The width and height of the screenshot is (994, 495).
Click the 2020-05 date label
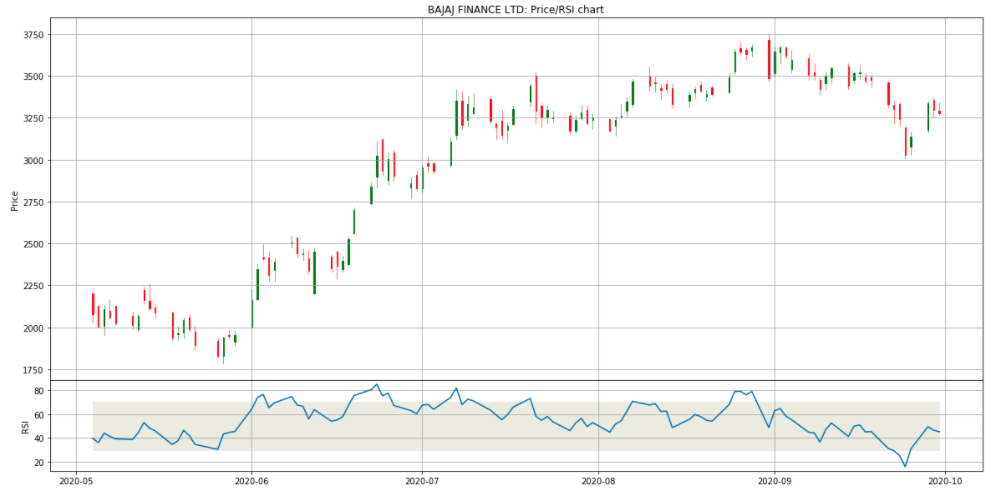76,483
